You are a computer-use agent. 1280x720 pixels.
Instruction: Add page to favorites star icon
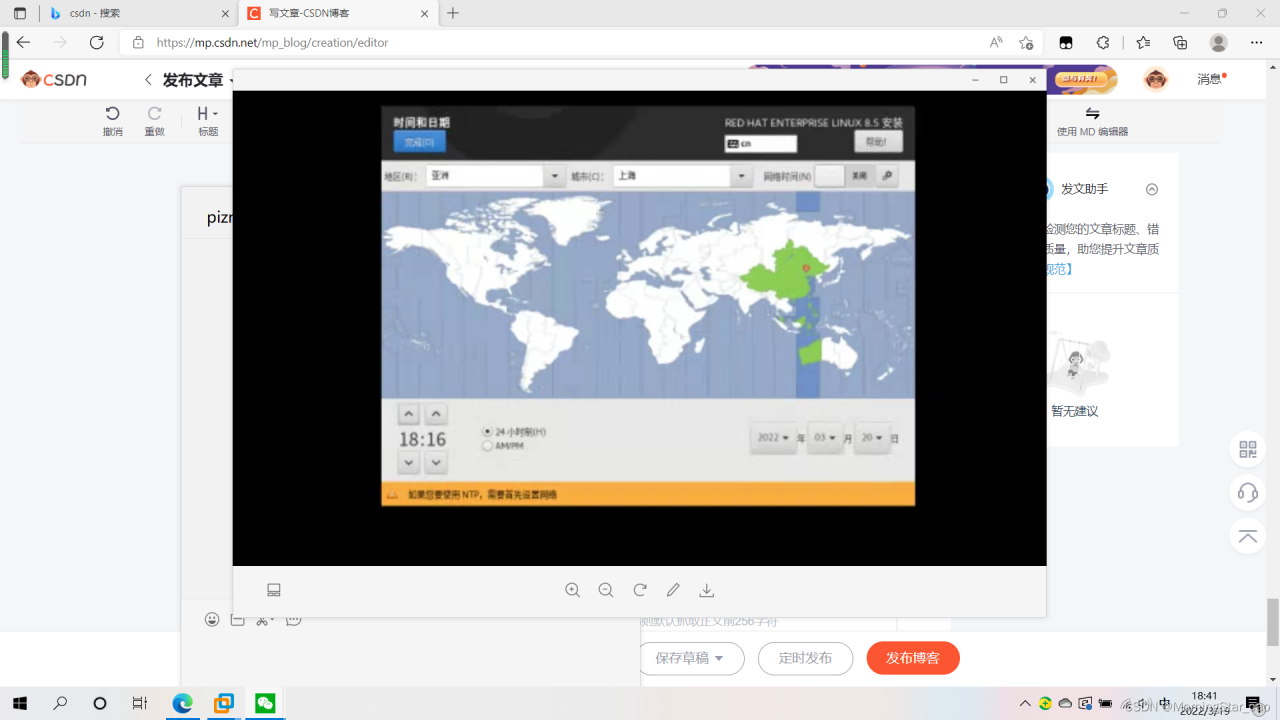(1026, 42)
